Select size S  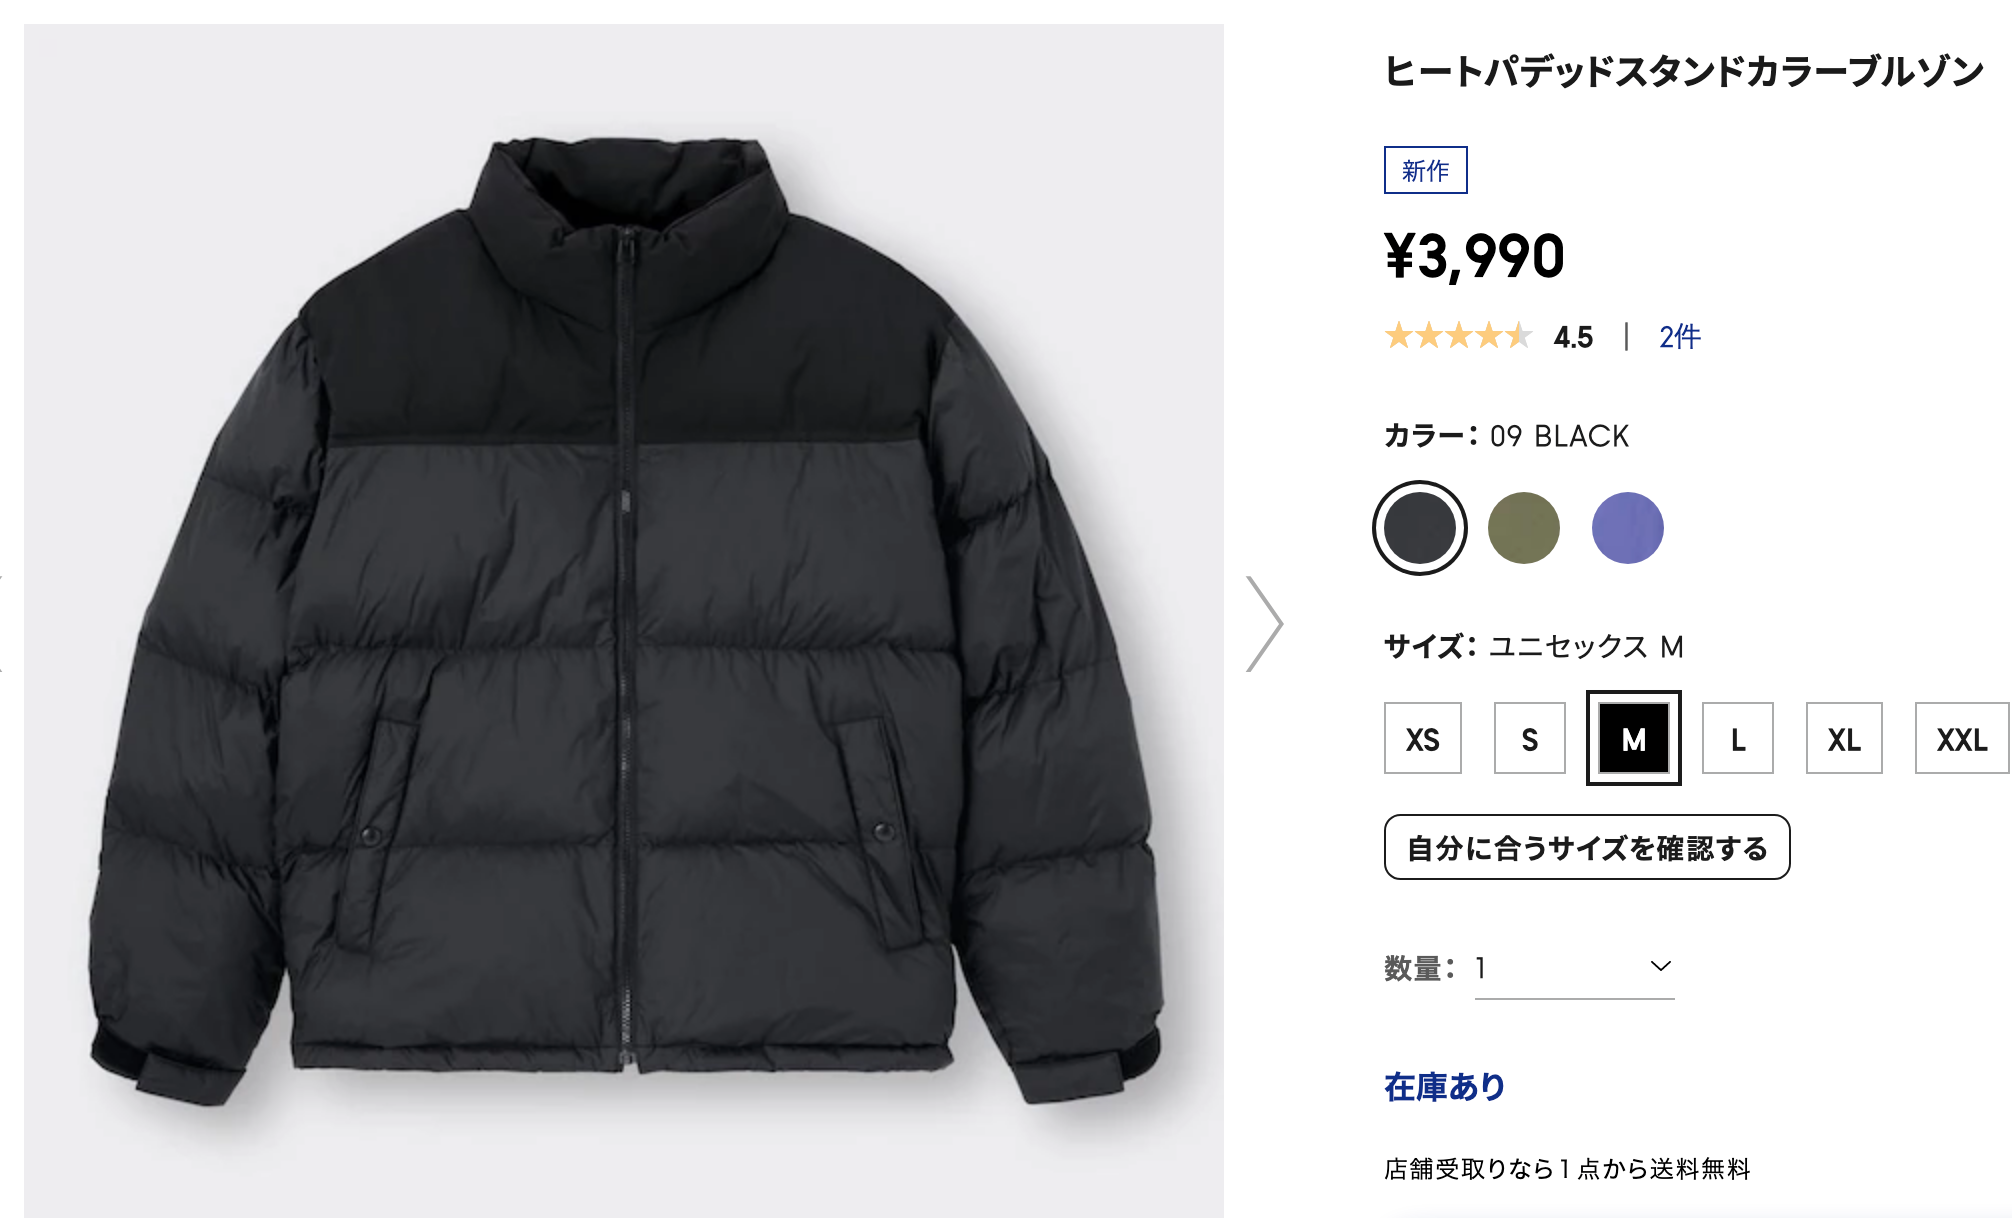(x=1529, y=739)
